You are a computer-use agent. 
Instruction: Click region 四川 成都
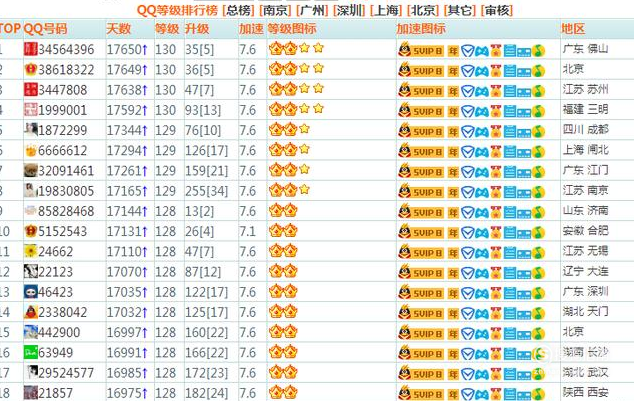point(585,130)
